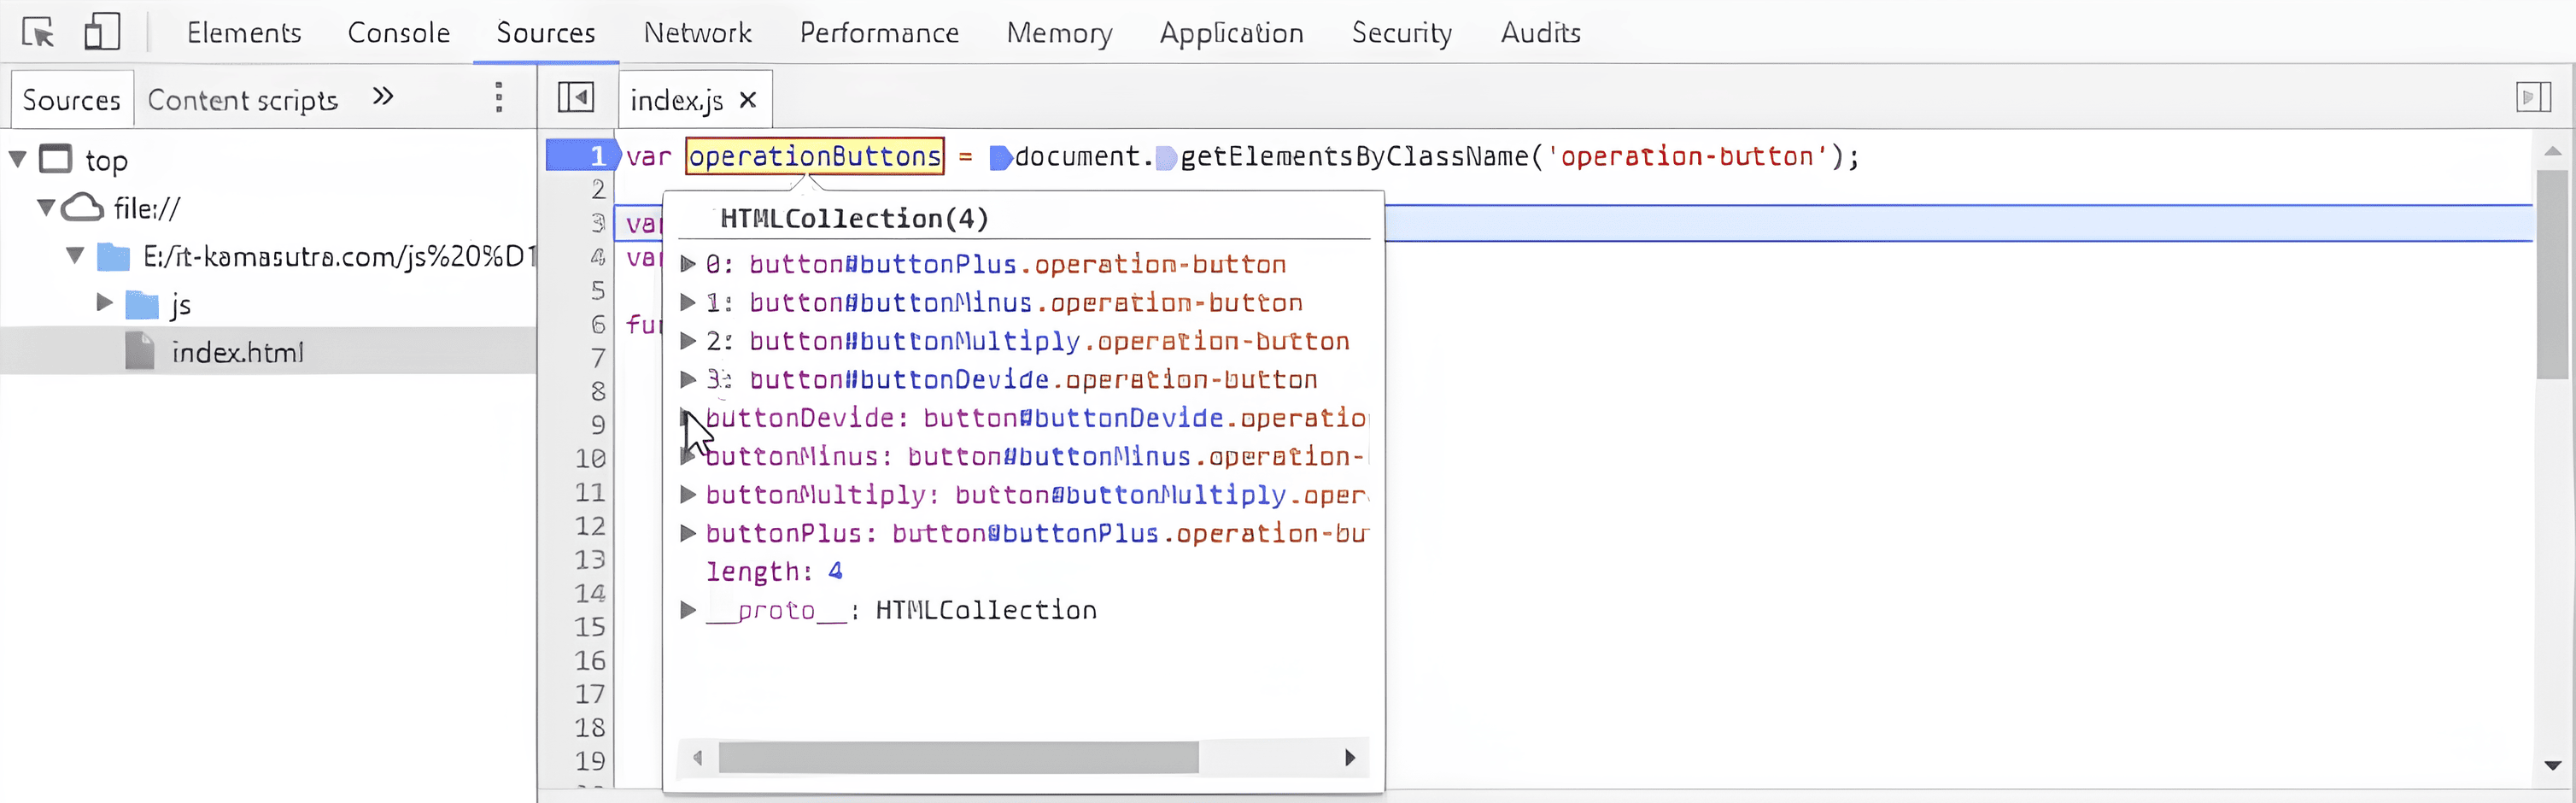The image size is (2576, 803).
Task: Open the Console tab
Action: click(x=398, y=33)
